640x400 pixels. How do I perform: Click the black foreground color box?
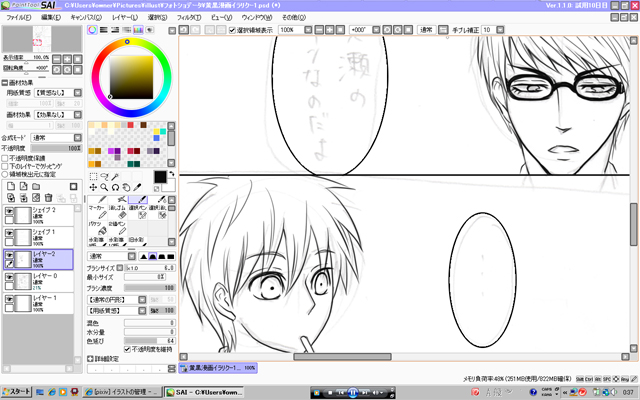(160, 177)
